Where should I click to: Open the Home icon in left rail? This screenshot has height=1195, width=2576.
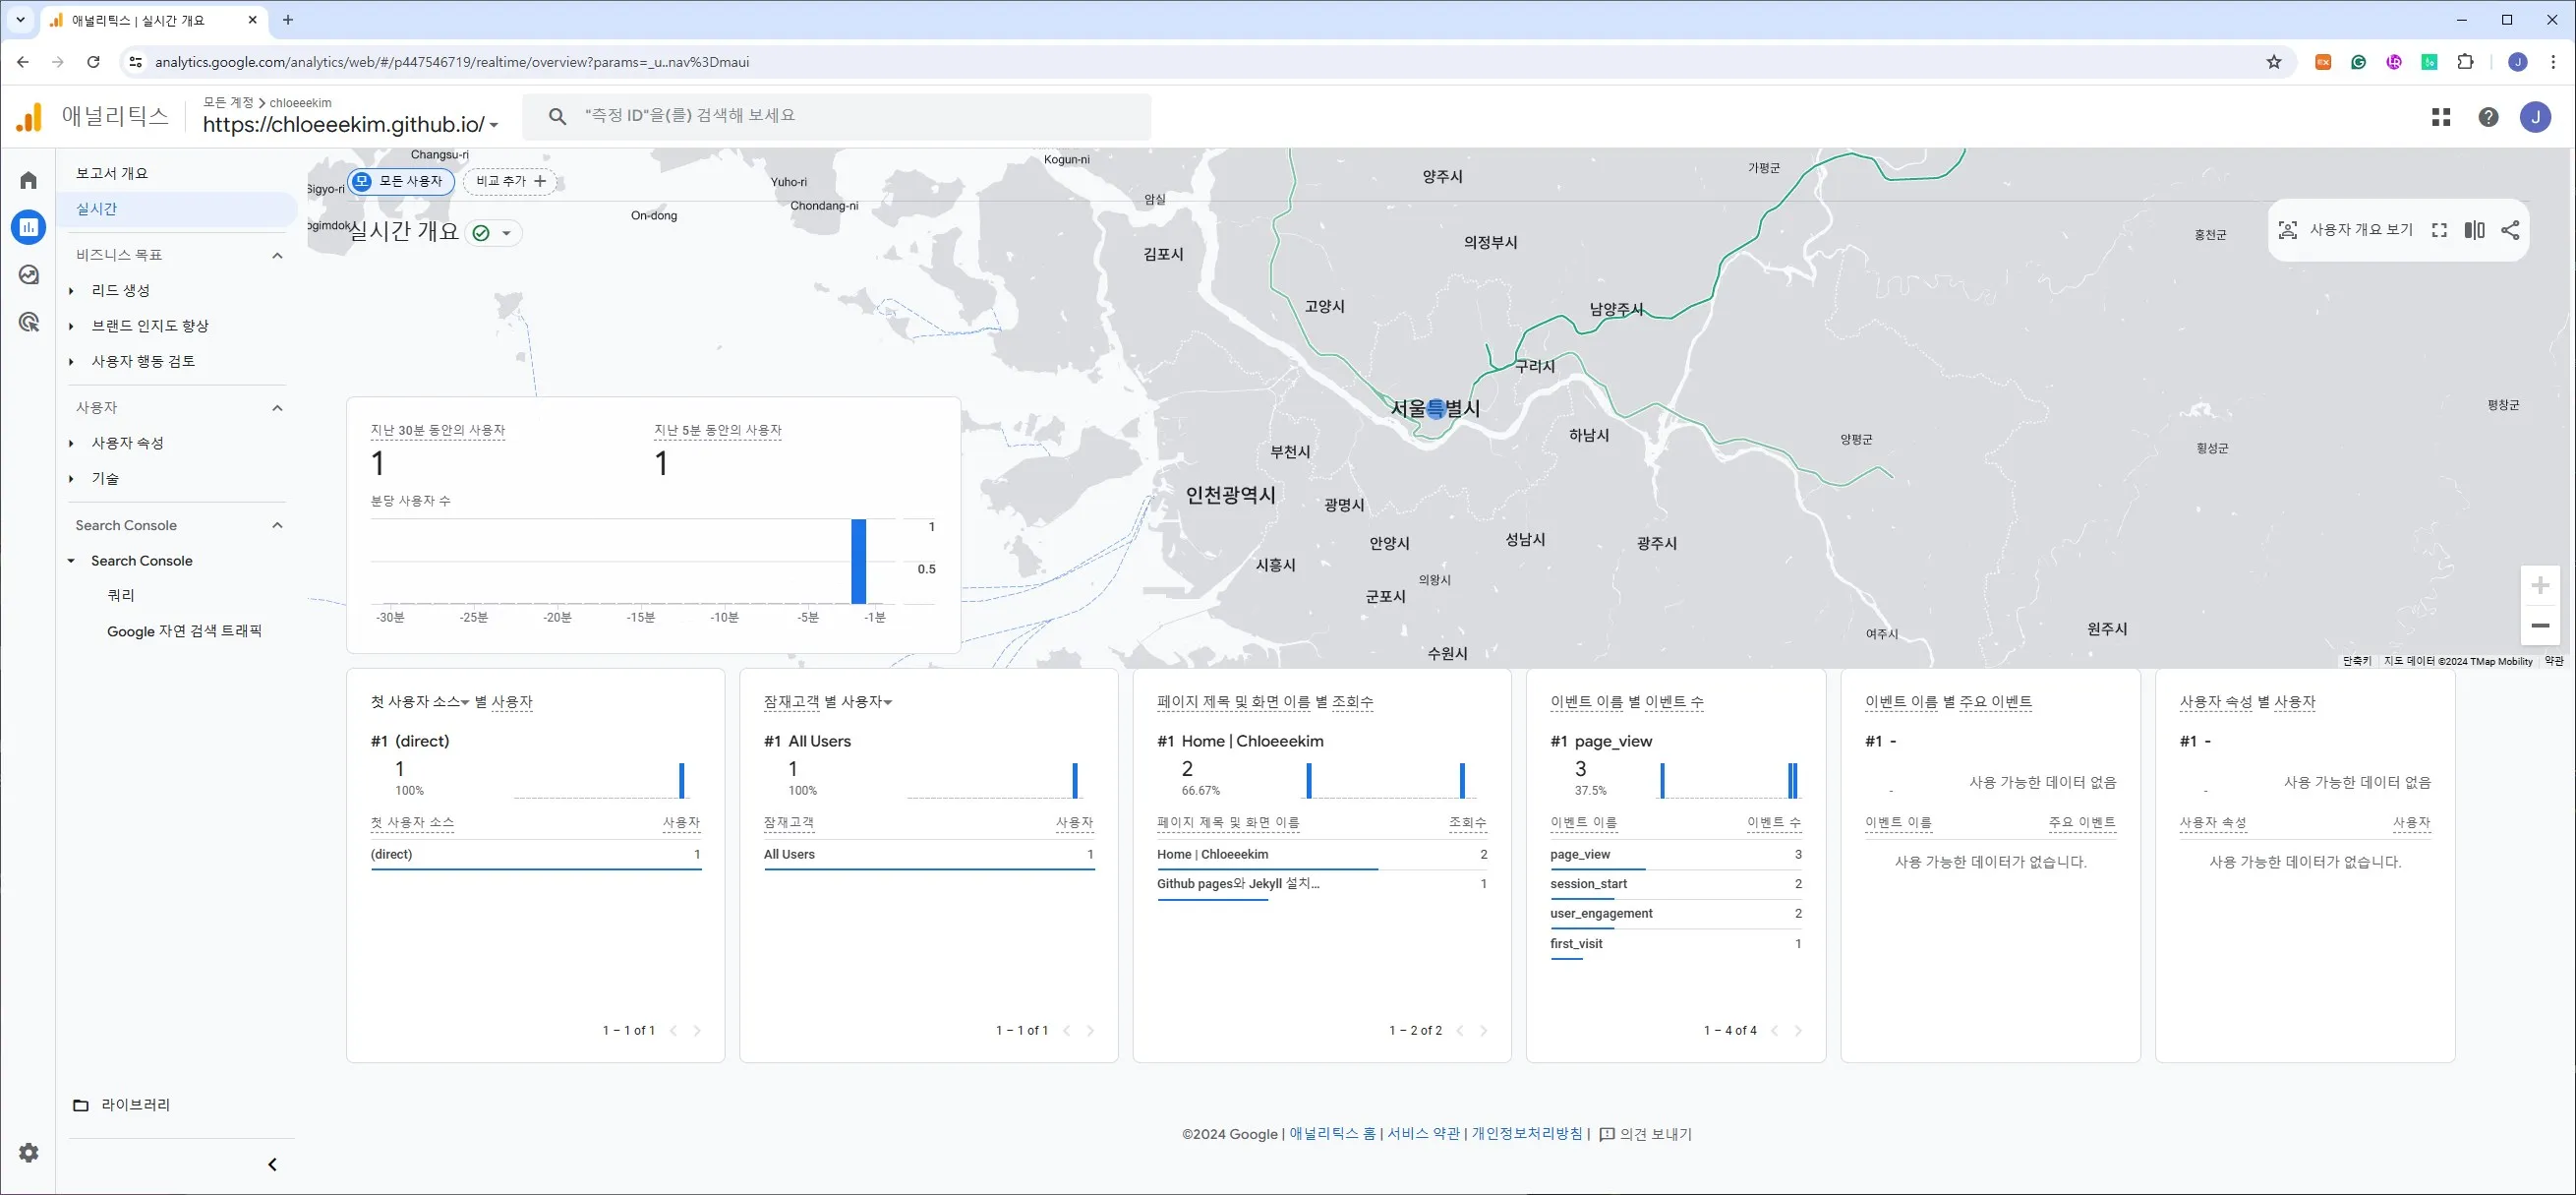[x=28, y=180]
